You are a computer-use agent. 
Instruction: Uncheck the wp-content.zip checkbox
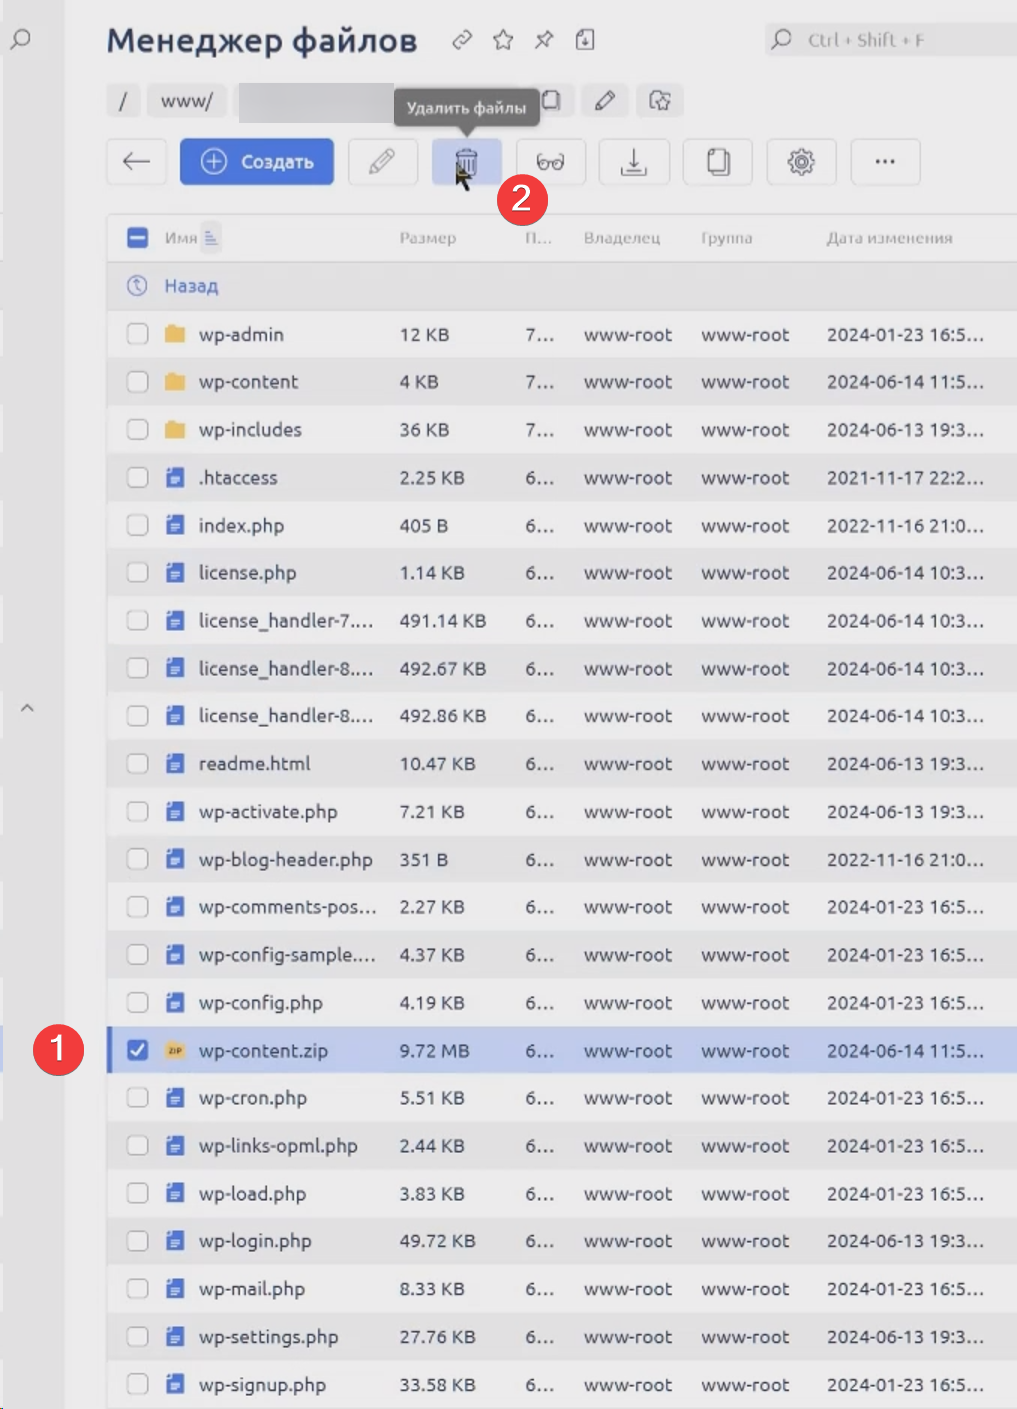(138, 1050)
